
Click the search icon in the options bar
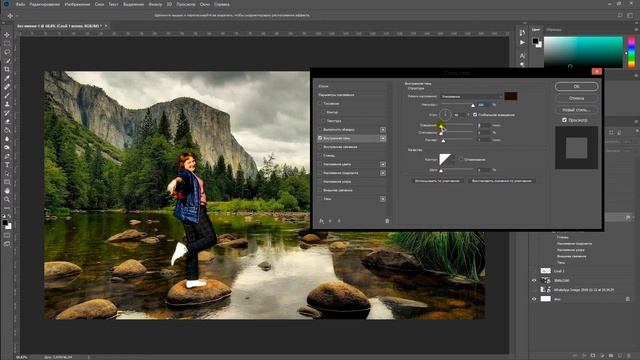pos(620,16)
